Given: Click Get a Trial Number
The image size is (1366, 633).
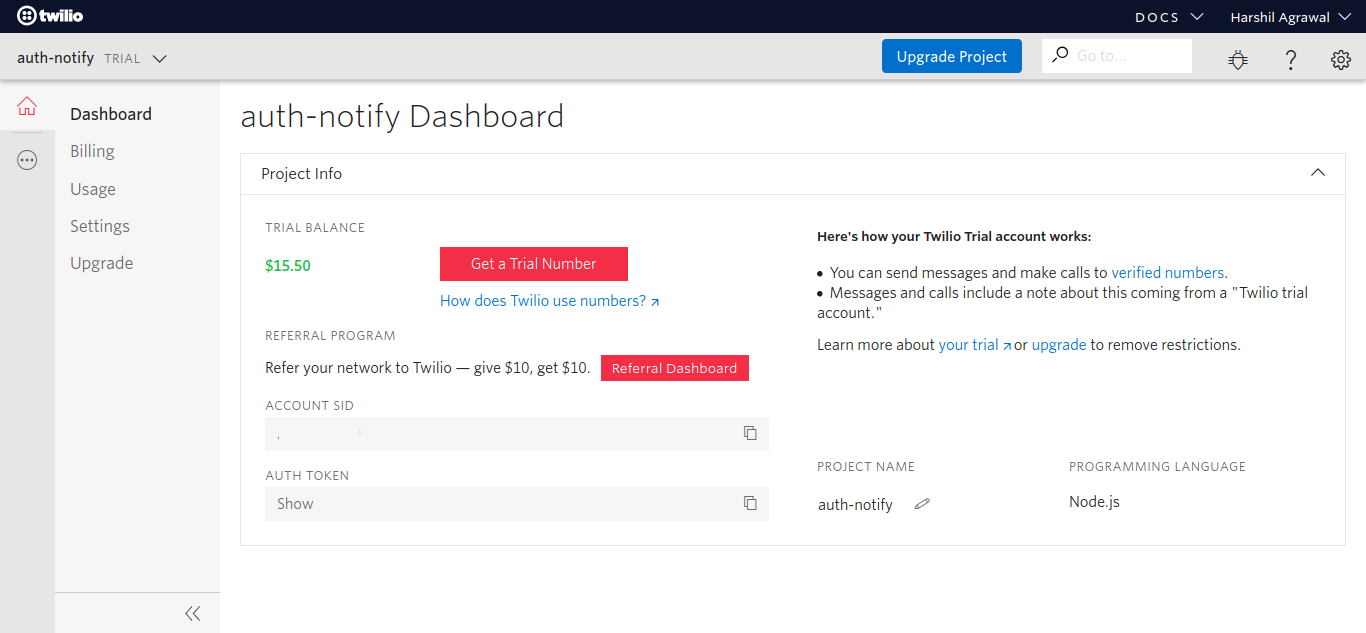Looking at the screenshot, I should click(534, 264).
